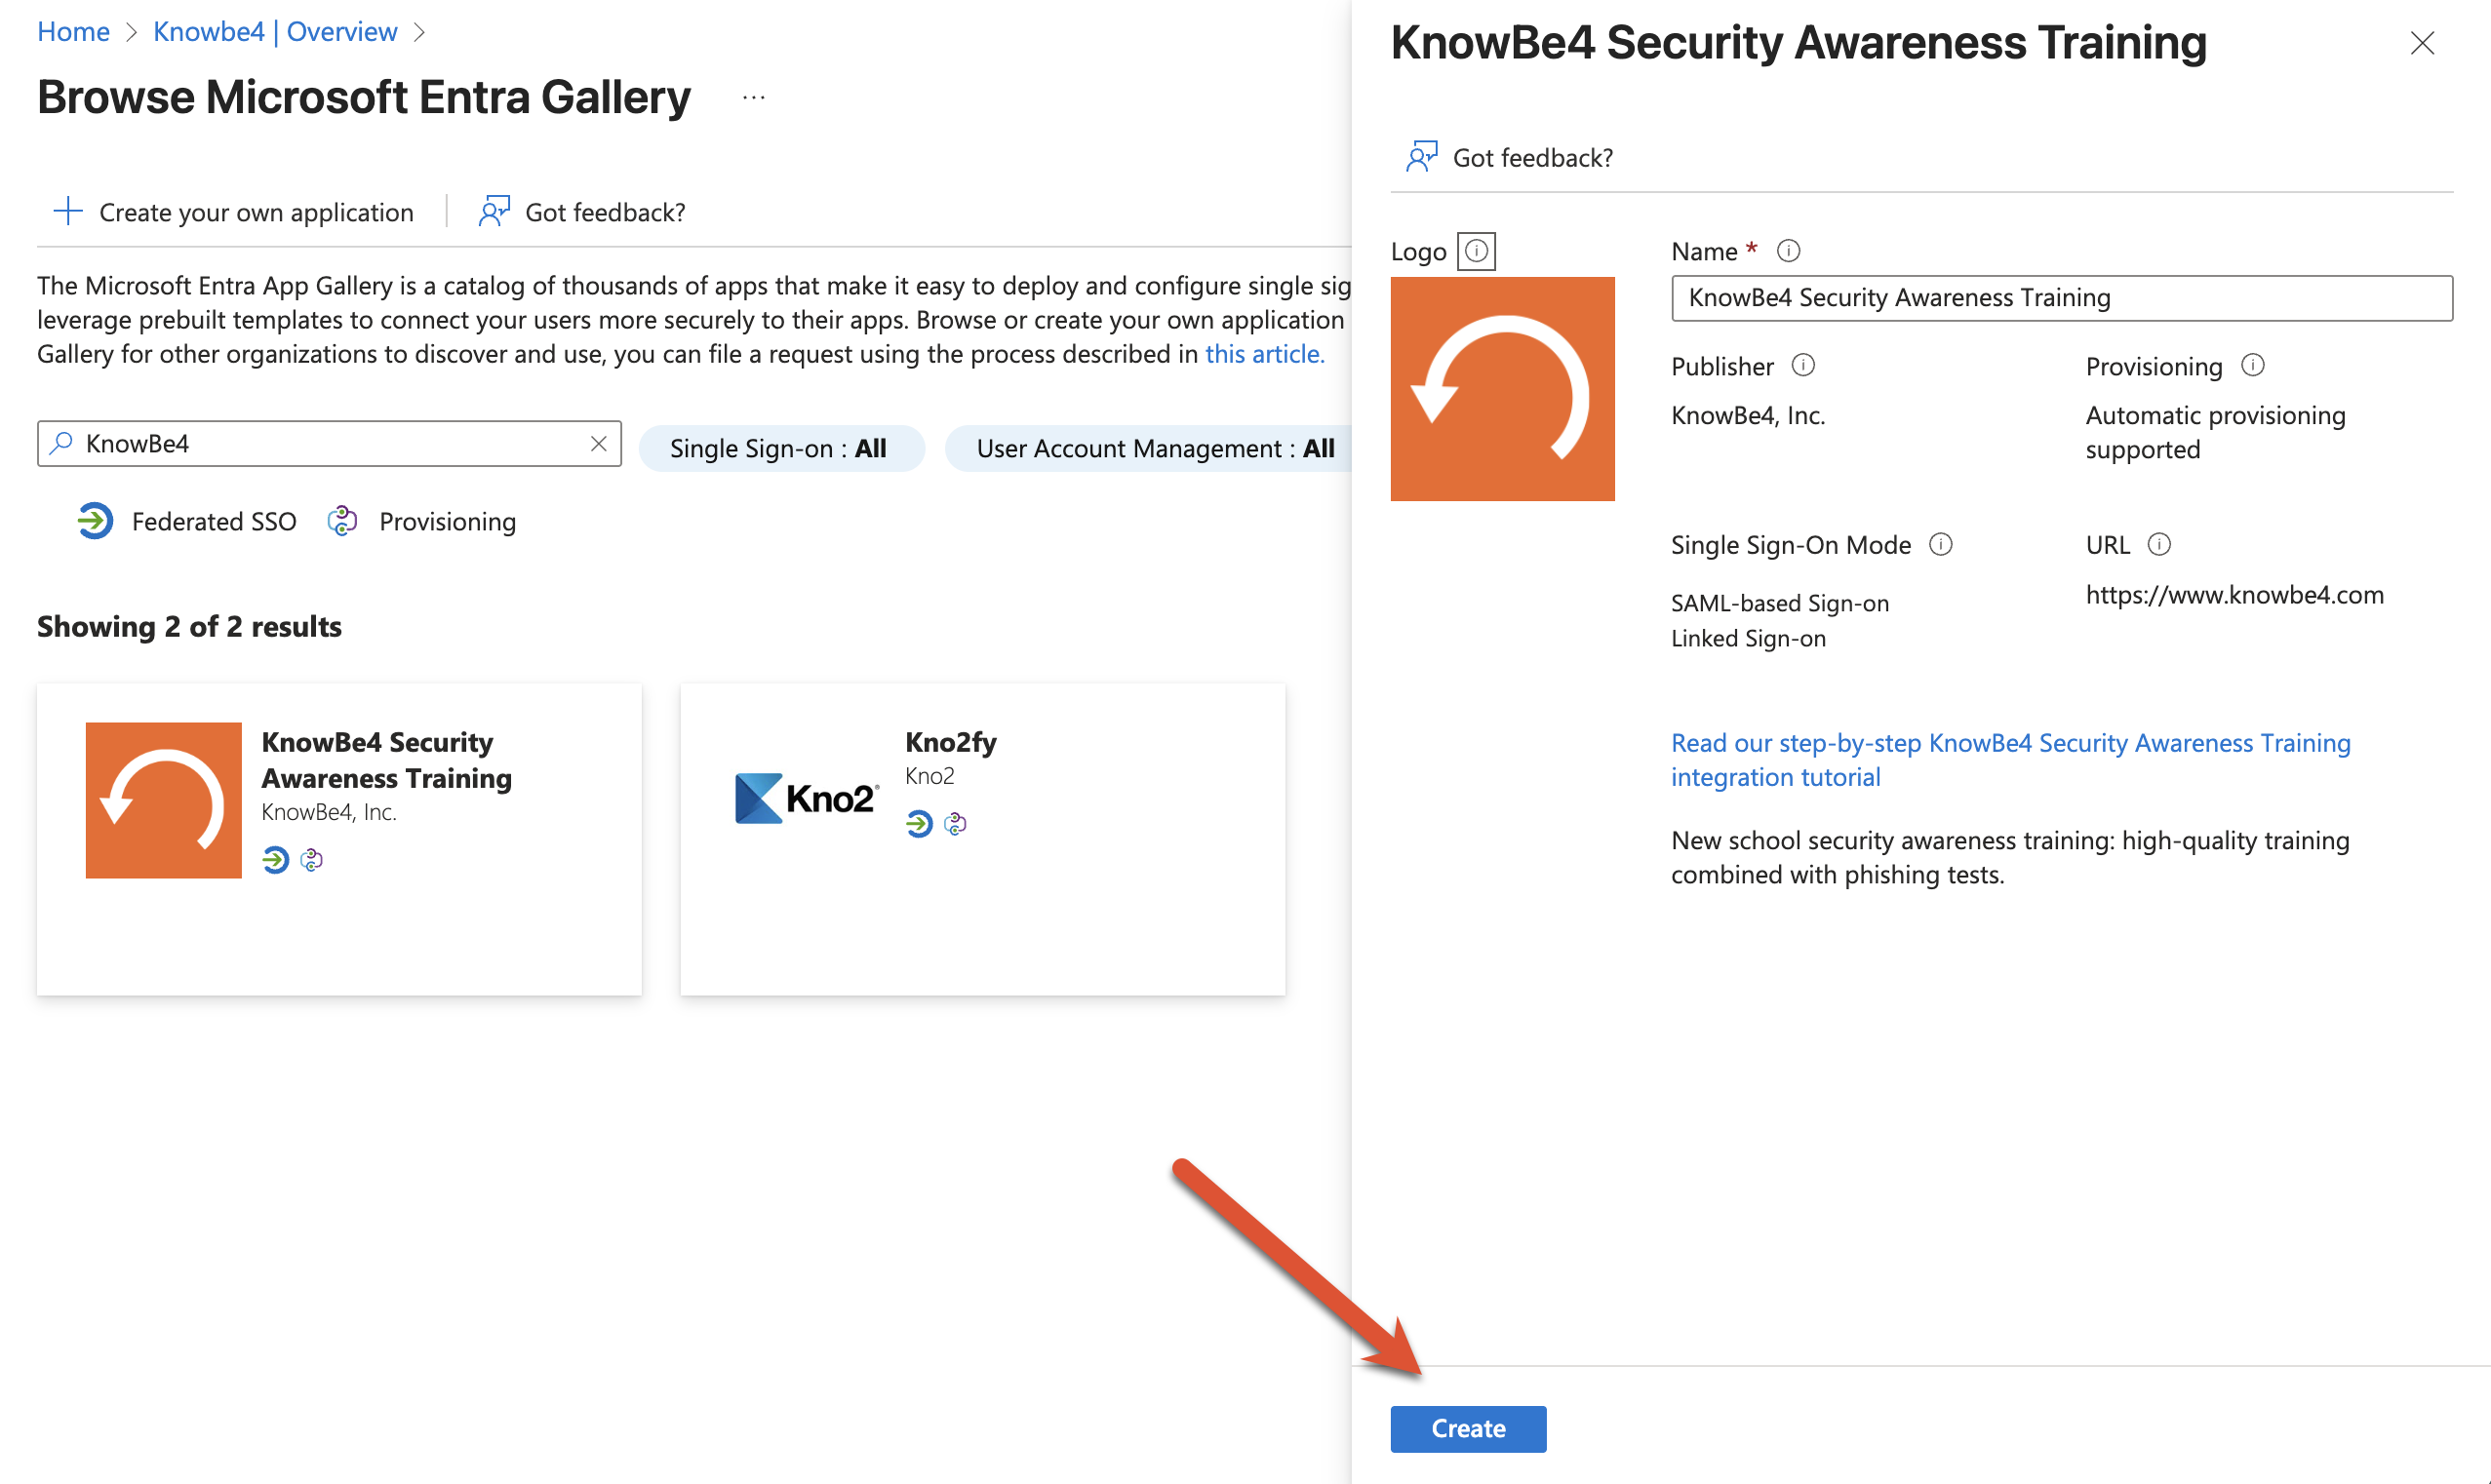Open the Logo info tooltip icon

pyautogui.click(x=1477, y=250)
